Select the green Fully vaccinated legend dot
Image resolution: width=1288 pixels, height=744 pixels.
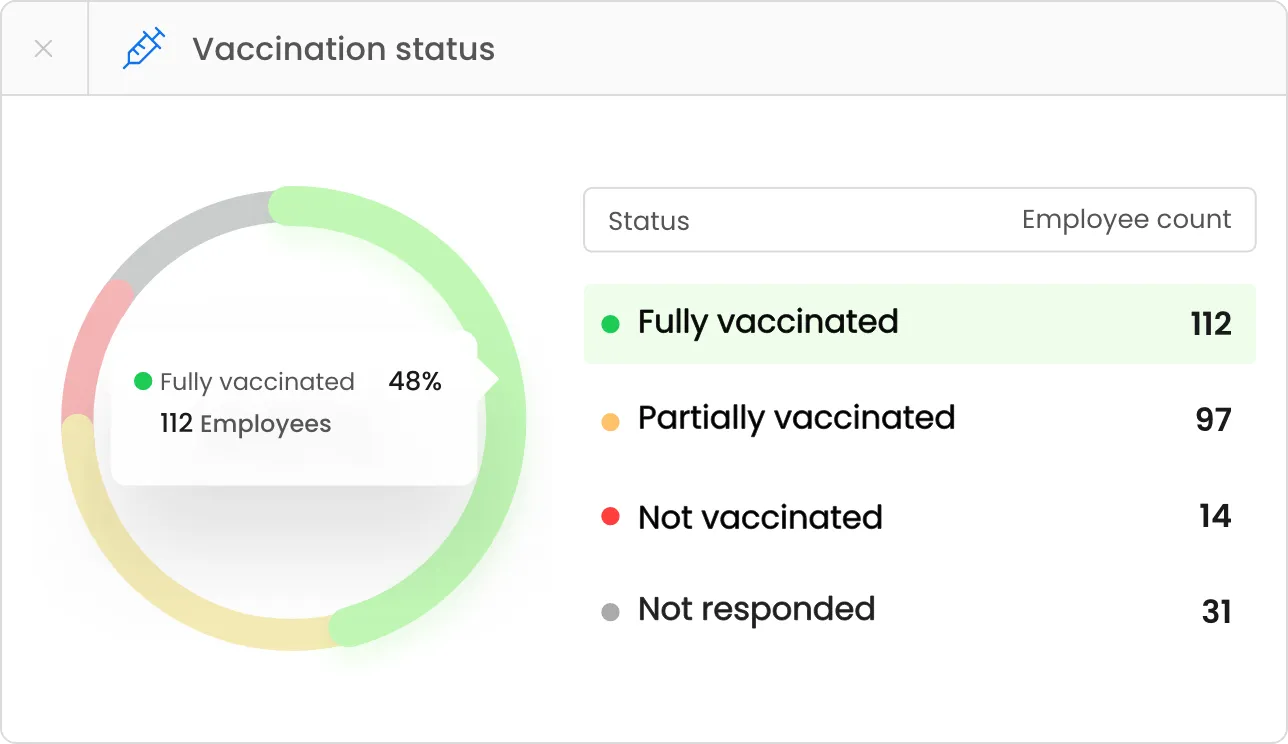[x=610, y=324]
